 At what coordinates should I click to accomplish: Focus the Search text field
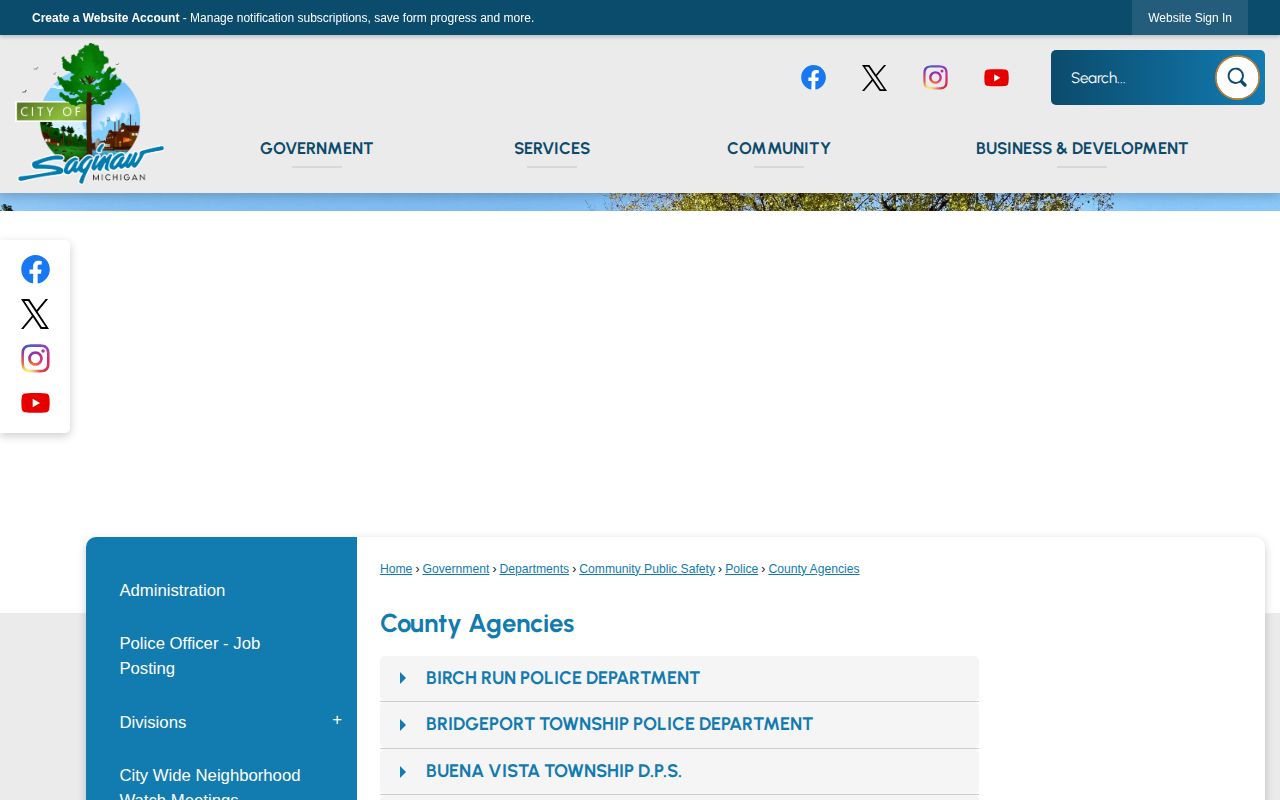pos(1135,78)
